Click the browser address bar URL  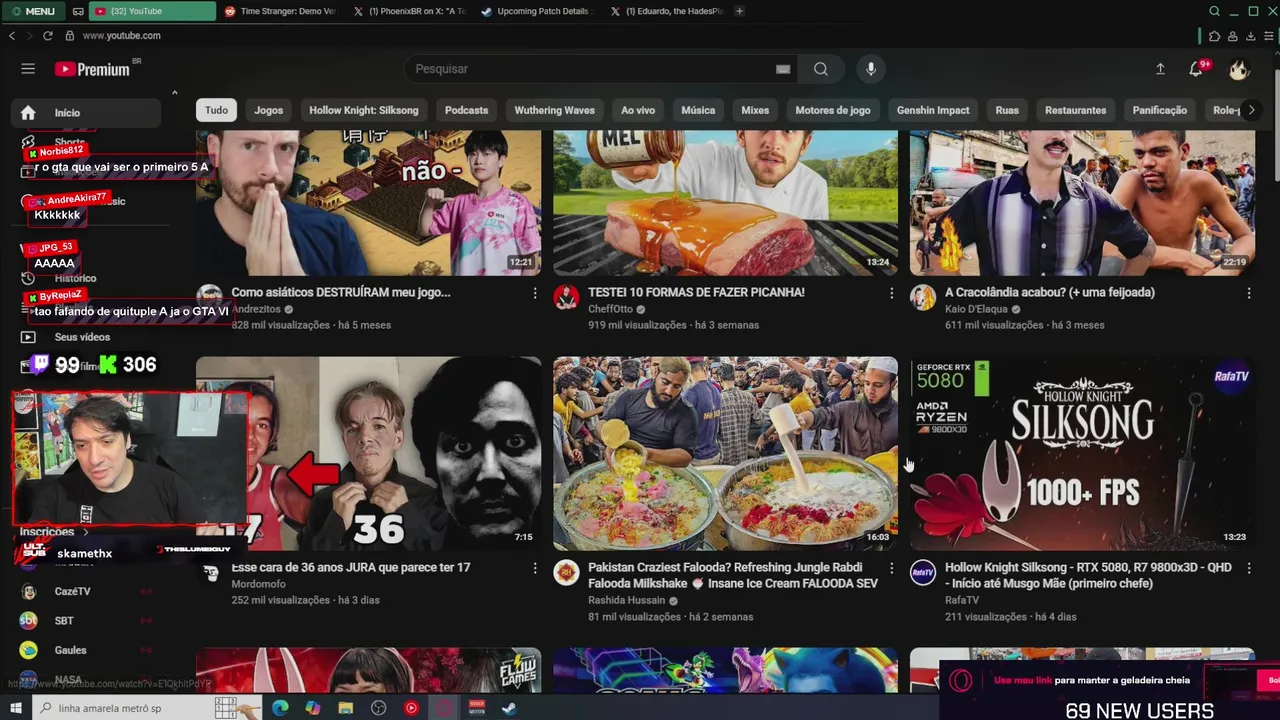122,35
